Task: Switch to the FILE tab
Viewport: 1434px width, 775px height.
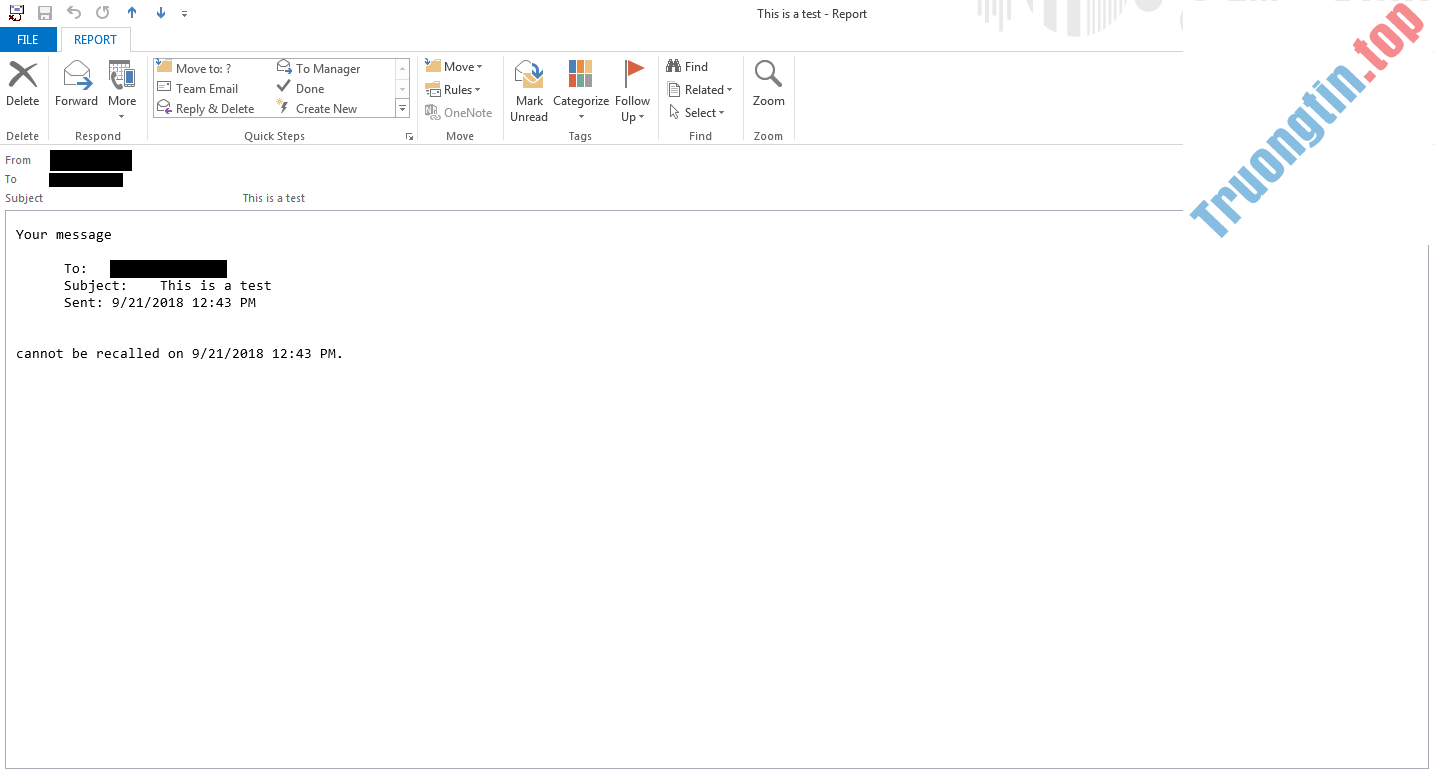Action: point(28,39)
